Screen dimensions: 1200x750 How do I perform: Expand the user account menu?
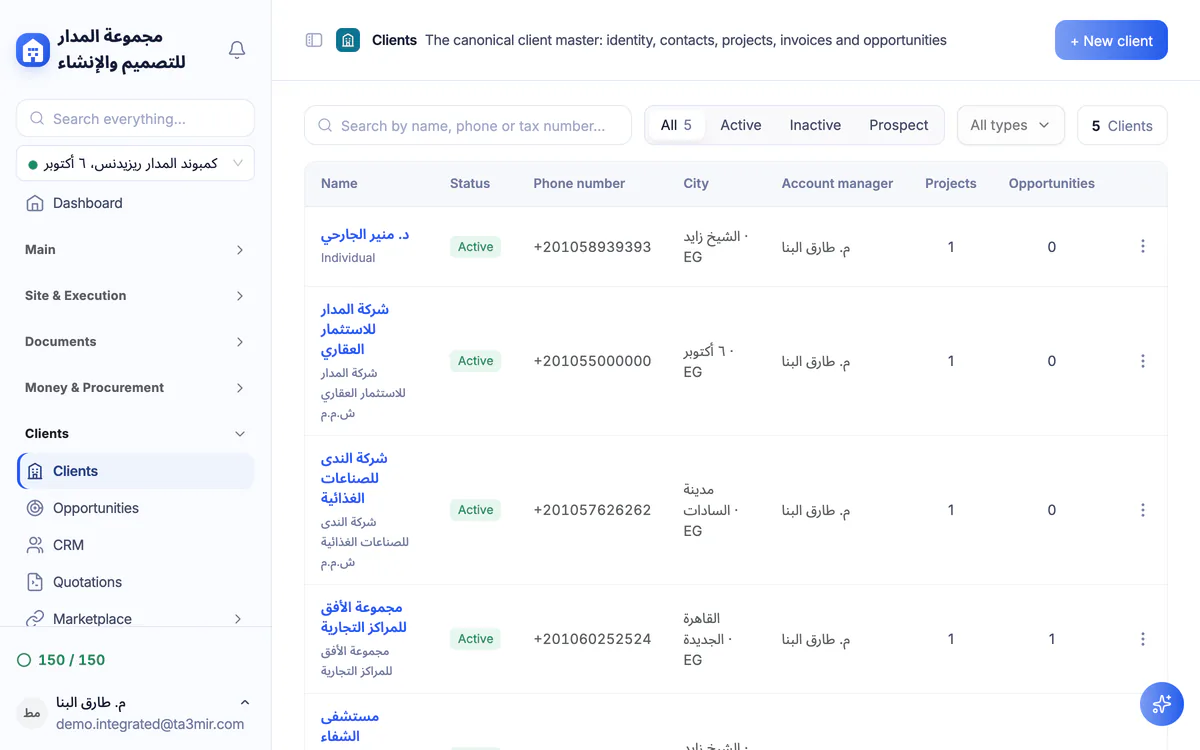click(x=245, y=702)
